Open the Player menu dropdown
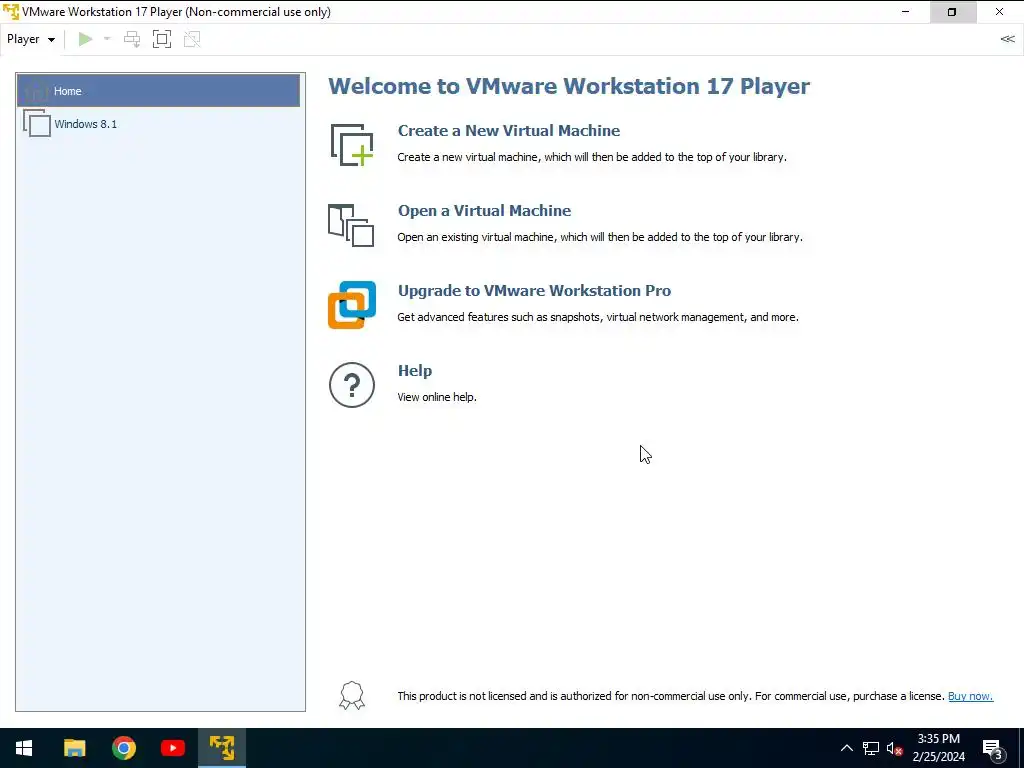The width and height of the screenshot is (1024, 768). 31,39
